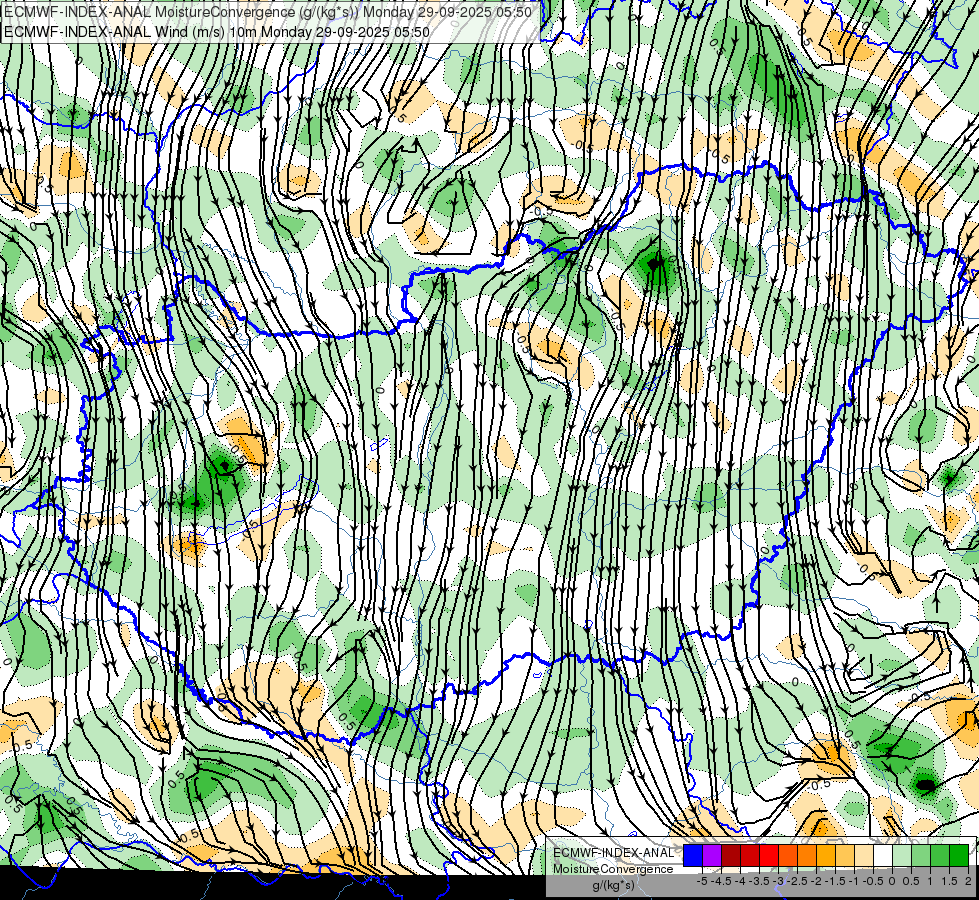979x900 pixels.
Task: Select the MoistureConvergence title line
Action: coord(268,12)
